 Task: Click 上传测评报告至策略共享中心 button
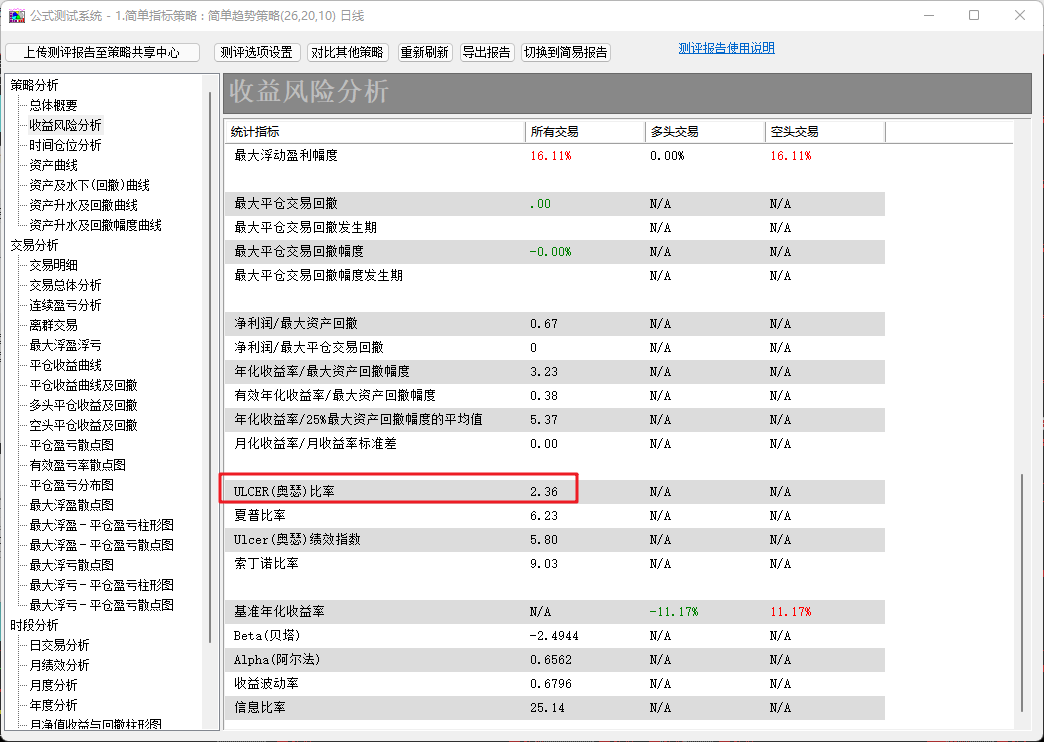102,52
